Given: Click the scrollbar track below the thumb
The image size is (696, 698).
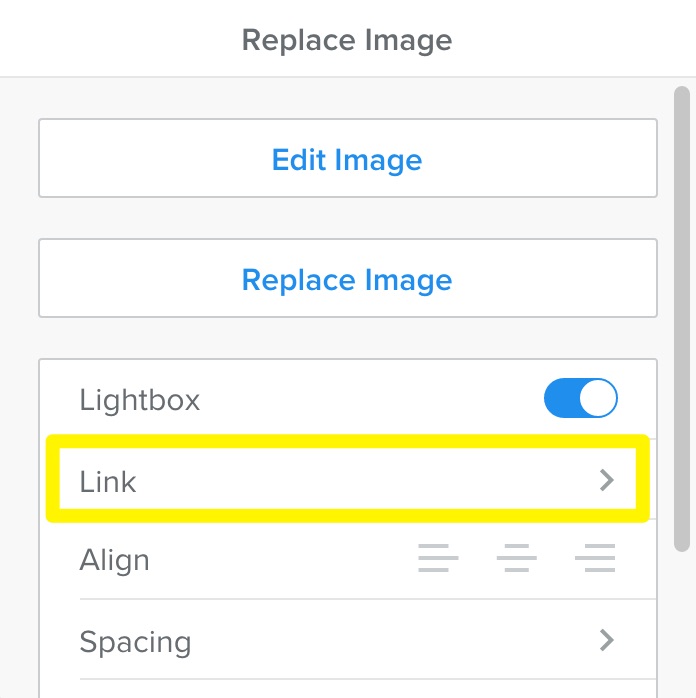Looking at the screenshot, I should (682, 620).
